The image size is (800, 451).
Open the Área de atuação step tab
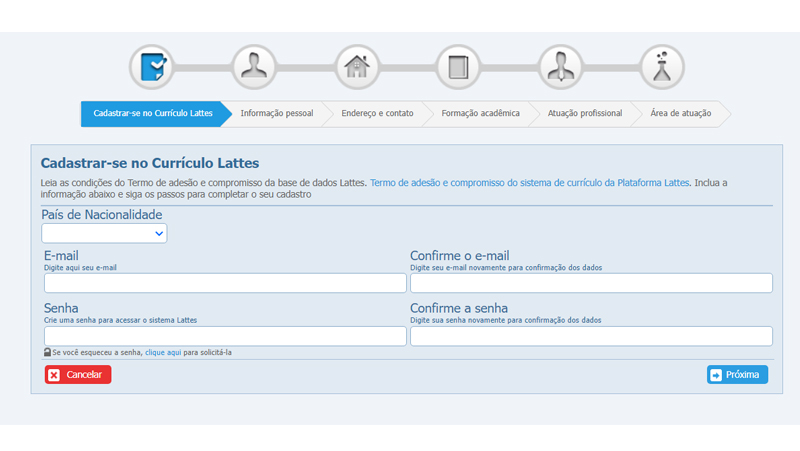coord(681,113)
